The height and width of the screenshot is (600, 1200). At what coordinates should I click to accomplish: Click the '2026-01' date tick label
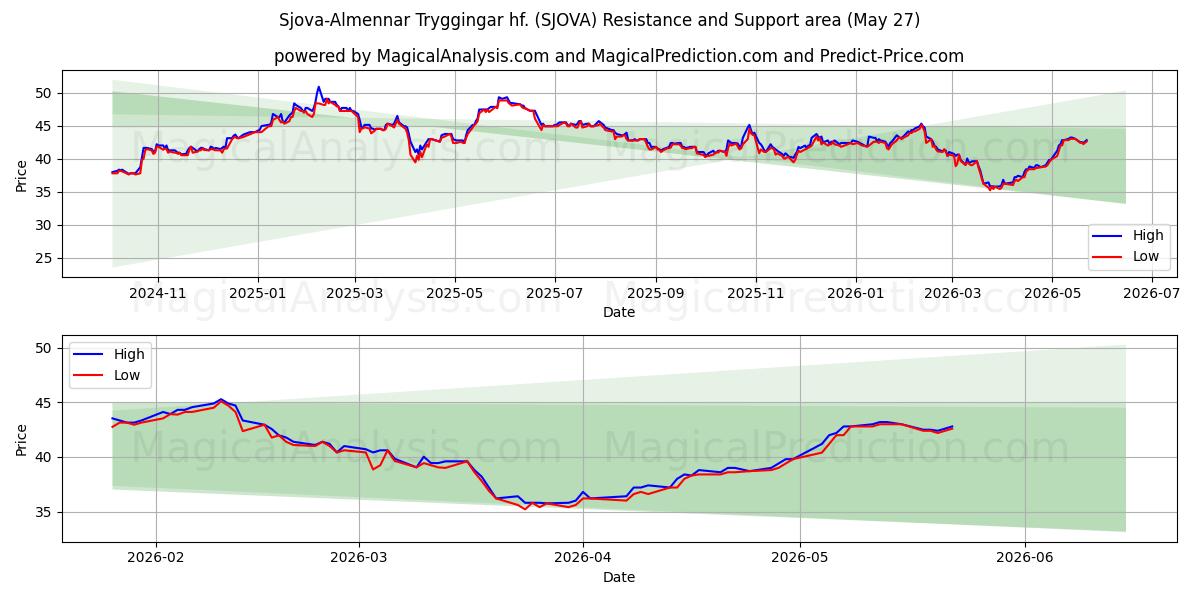coord(856,295)
